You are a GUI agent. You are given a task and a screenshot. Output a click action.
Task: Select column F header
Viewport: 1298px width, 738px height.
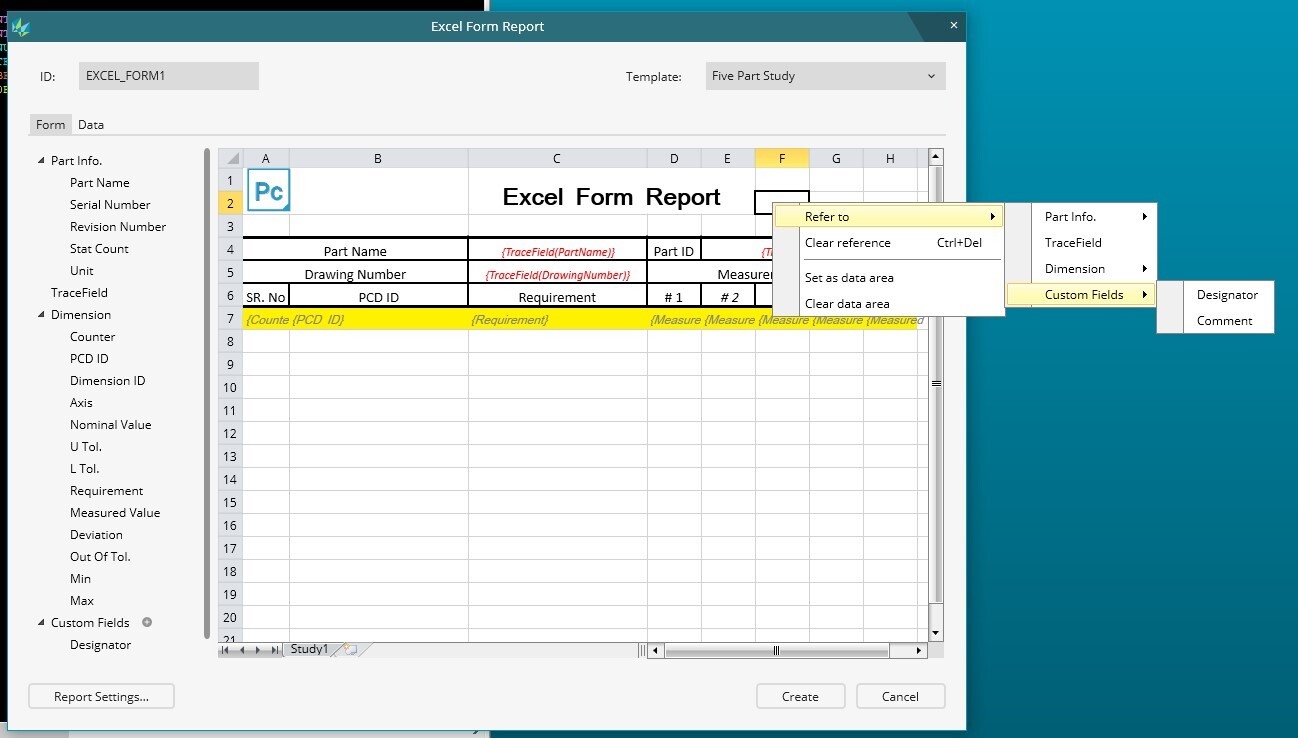tap(782, 158)
